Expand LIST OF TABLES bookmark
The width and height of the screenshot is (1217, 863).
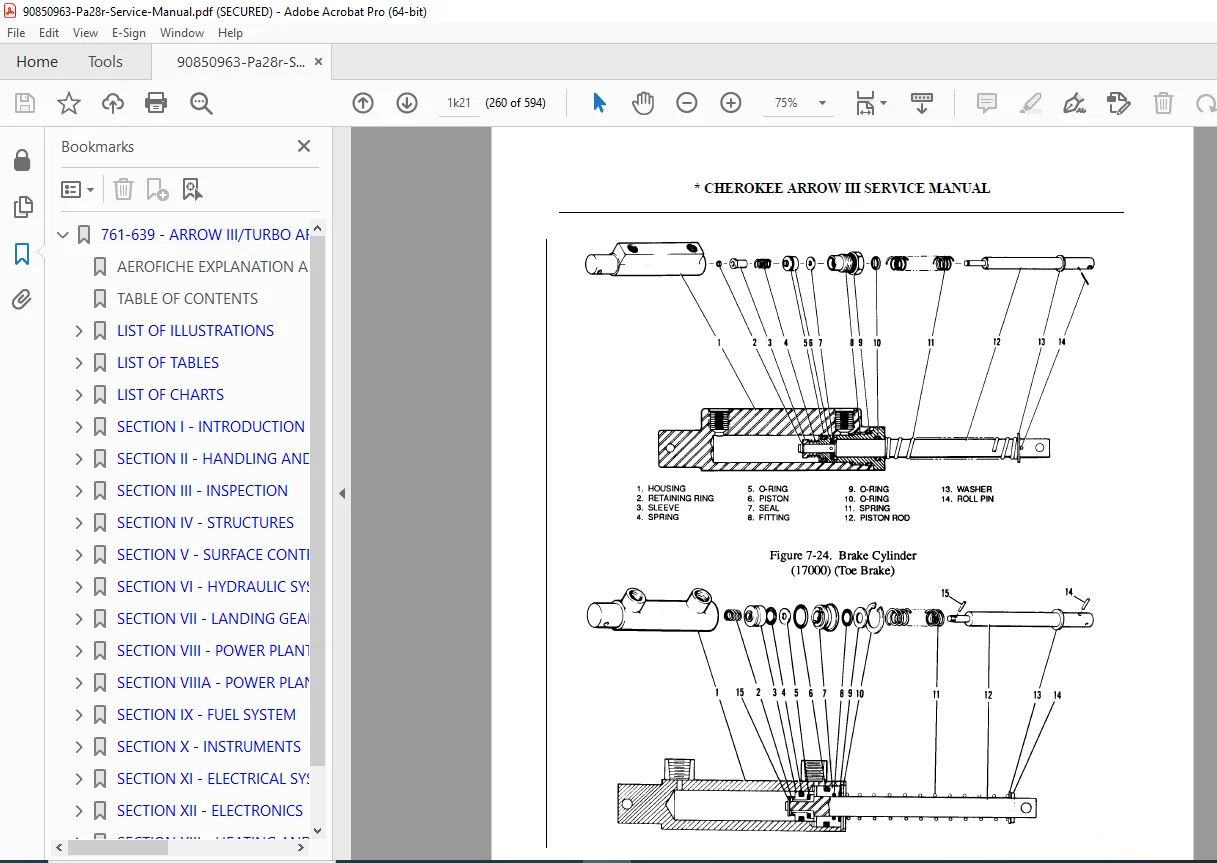click(80, 363)
